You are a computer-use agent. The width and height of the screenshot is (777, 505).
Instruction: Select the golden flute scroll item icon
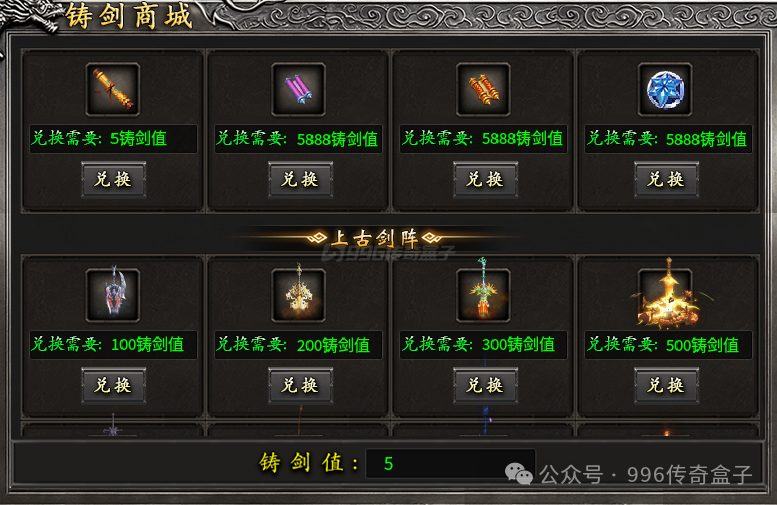[112, 90]
